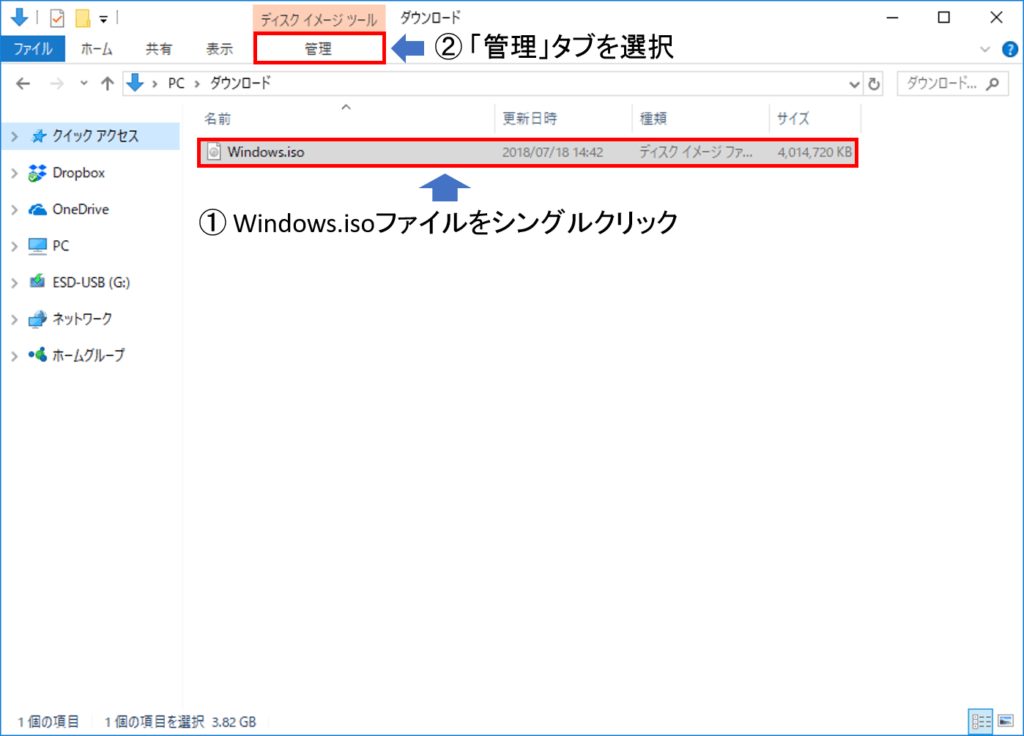Click the ホームグループ icon
The height and width of the screenshot is (736, 1024).
coord(37,355)
